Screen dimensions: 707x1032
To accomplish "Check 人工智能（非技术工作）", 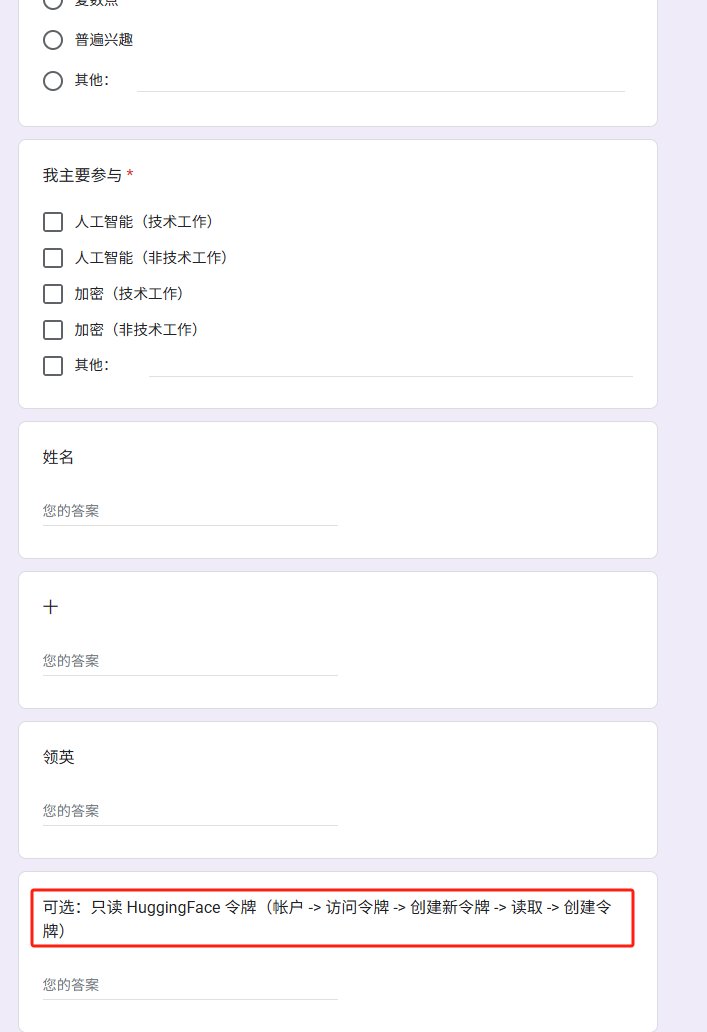I will (53, 258).
